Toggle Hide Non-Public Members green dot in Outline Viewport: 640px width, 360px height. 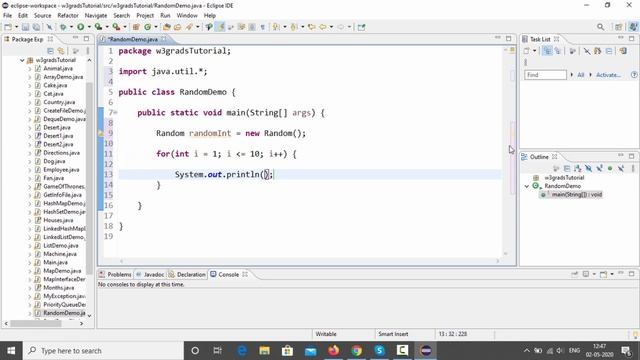[x=610, y=168]
